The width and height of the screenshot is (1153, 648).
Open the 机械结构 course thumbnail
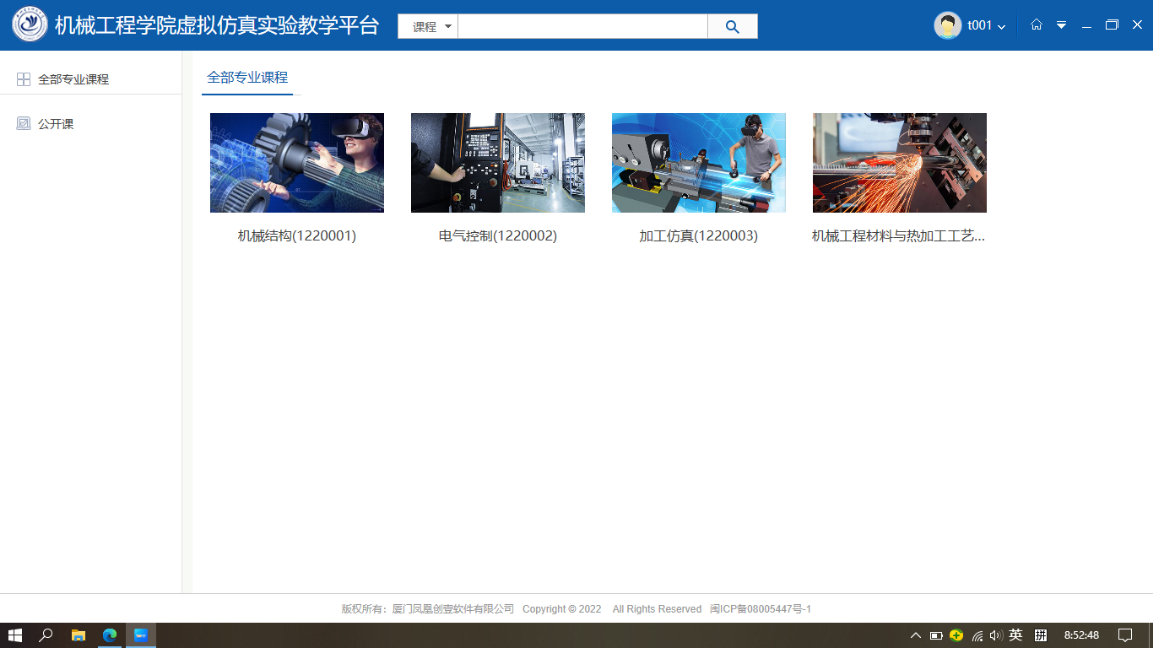[x=297, y=163]
